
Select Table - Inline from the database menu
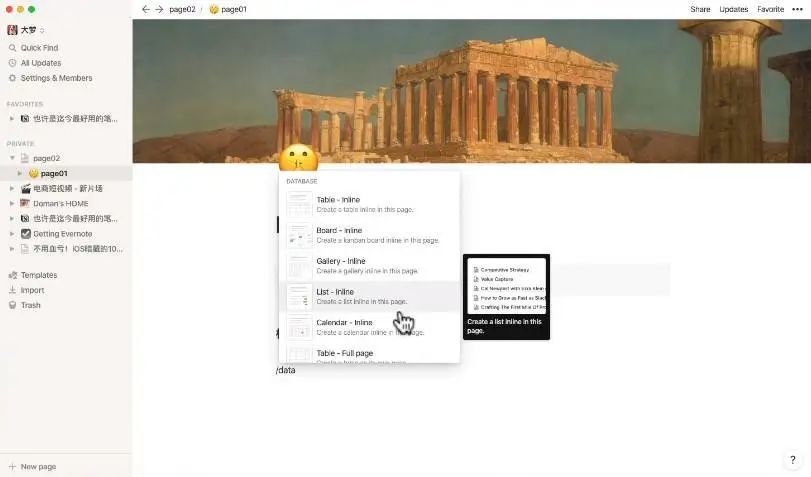tap(369, 204)
